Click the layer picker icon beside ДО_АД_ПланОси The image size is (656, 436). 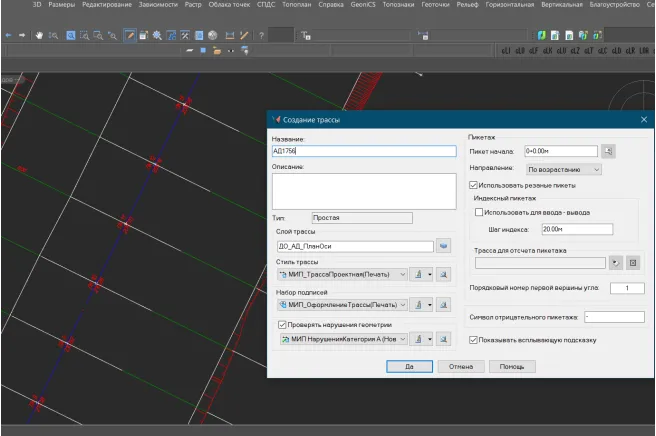(x=445, y=244)
